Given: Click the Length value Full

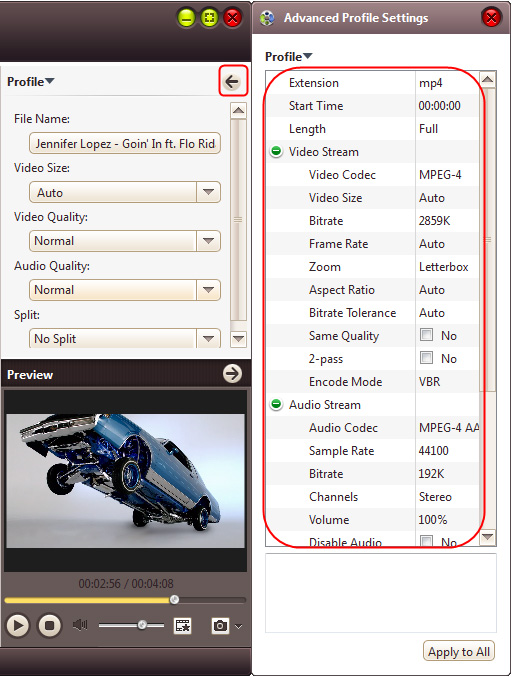Looking at the screenshot, I should (x=428, y=129).
